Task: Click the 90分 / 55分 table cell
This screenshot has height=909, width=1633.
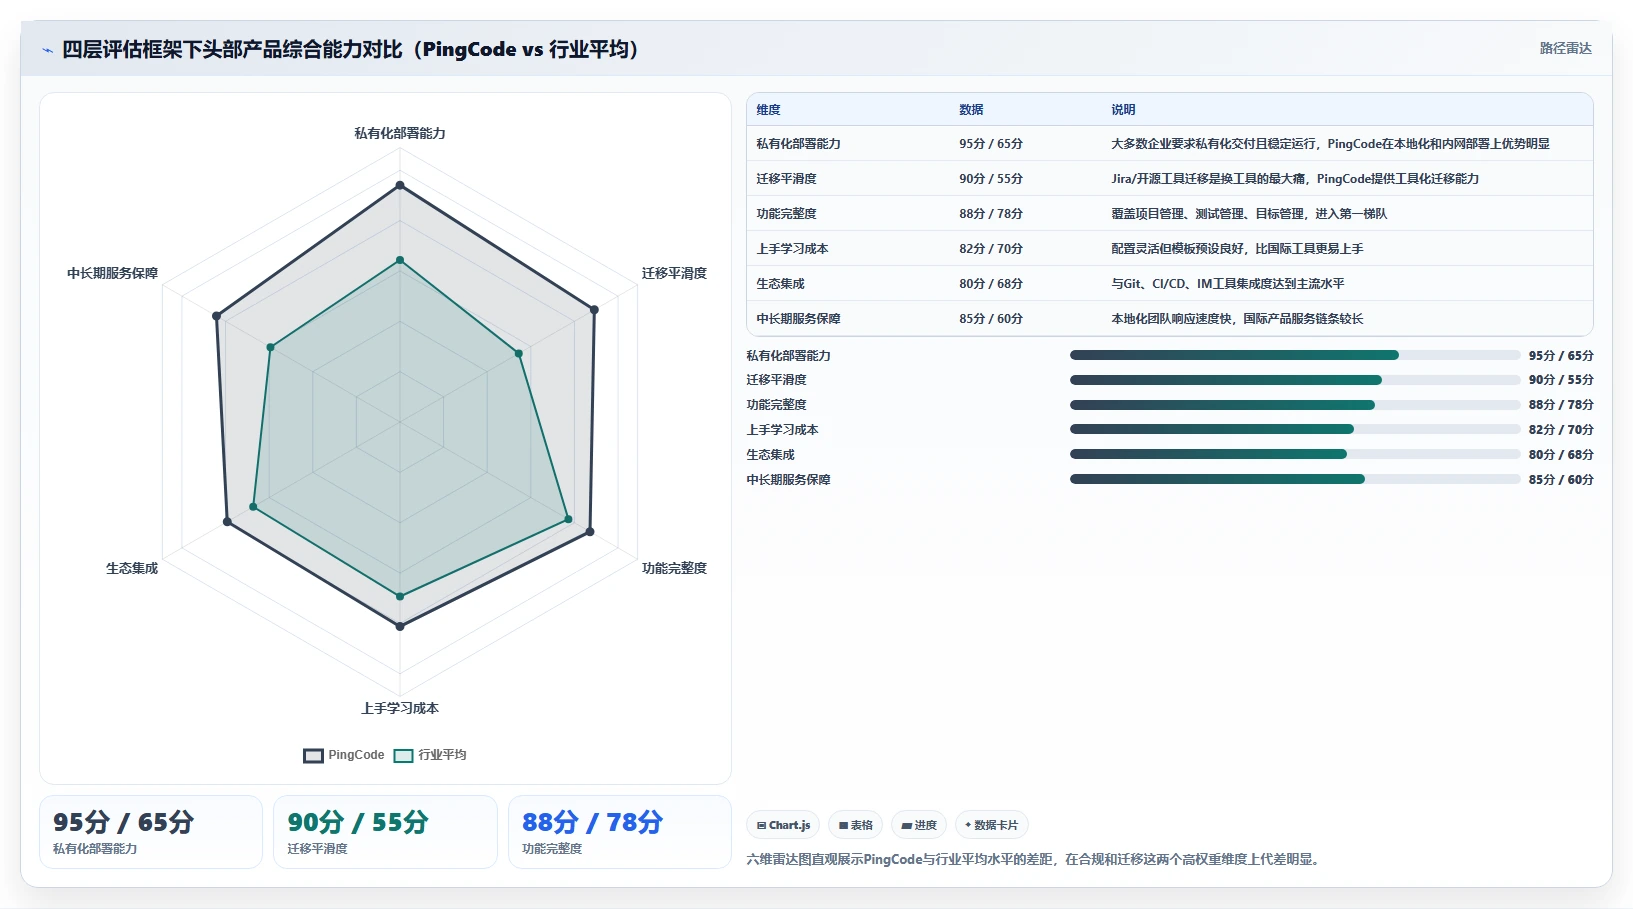Action: coord(991,179)
